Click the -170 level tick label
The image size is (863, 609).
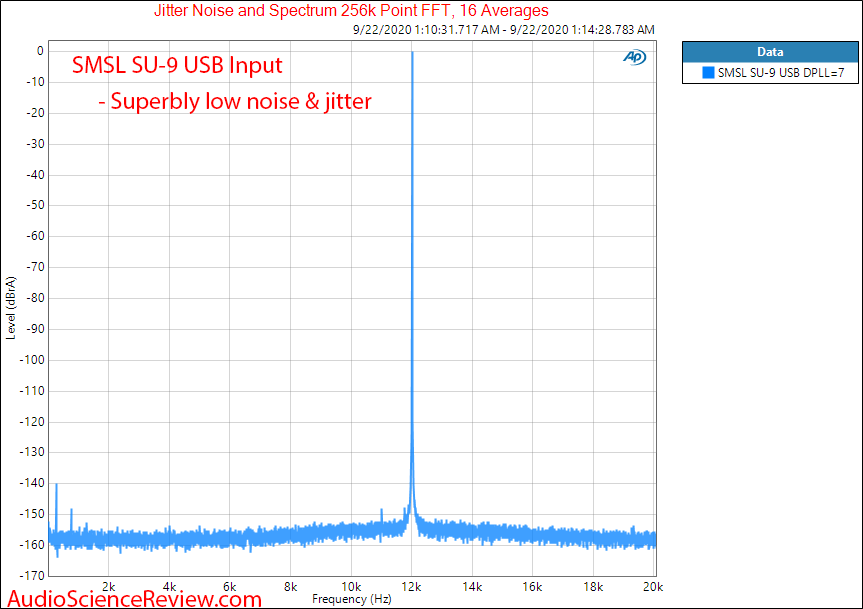point(32,575)
